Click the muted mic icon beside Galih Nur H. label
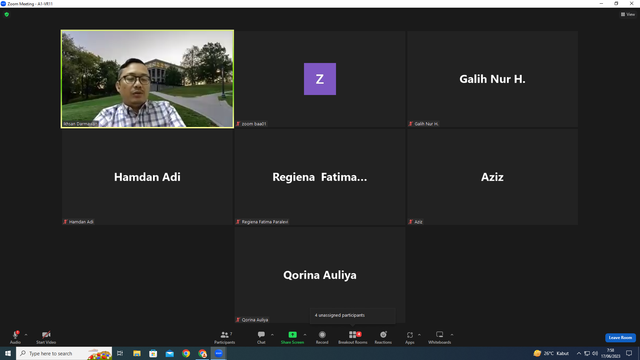This screenshot has width=640, height=360. pyautogui.click(x=411, y=124)
